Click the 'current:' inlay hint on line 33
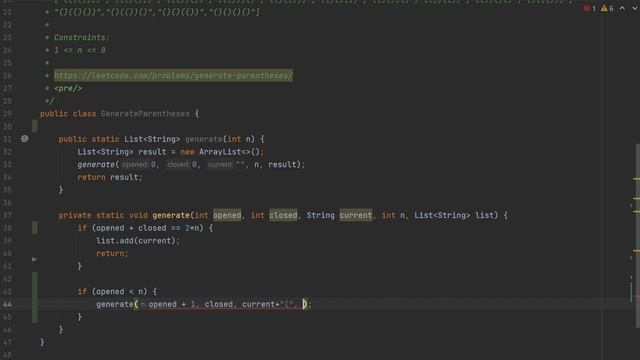Image resolution: width=640 pixels, height=360 pixels. click(x=220, y=164)
